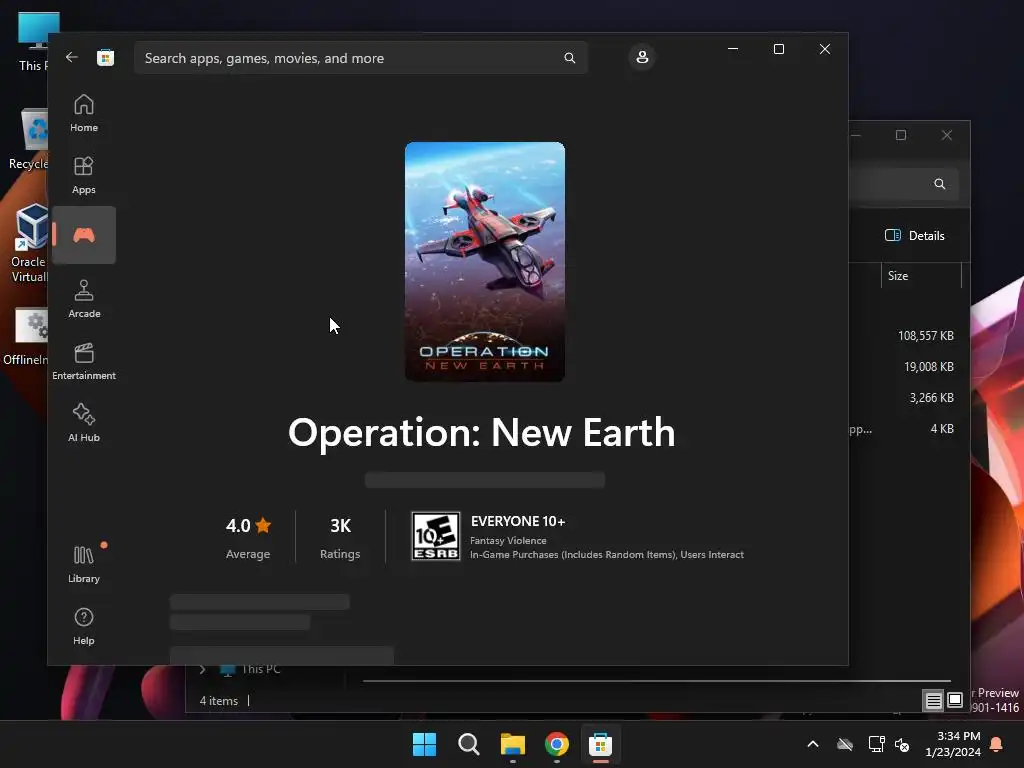Expand This PC tree node in Explorer
The height and width of the screenshot is (768, 1024).
point(202,669)
